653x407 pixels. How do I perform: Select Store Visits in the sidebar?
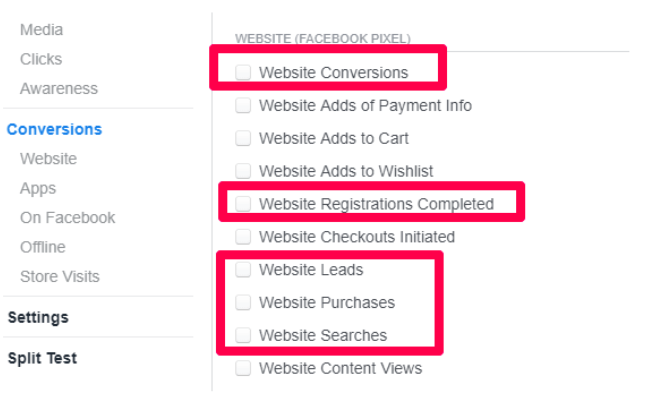[x=60, y=277]
